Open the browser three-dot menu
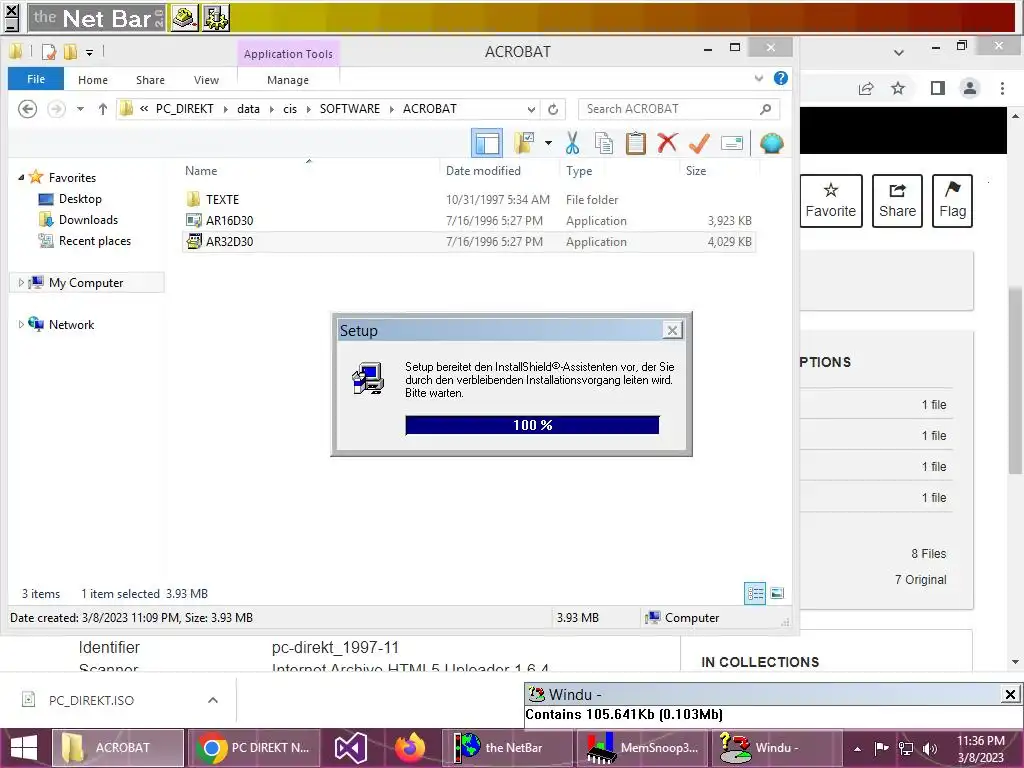The image size is (1024, 768). point(1002,88)
